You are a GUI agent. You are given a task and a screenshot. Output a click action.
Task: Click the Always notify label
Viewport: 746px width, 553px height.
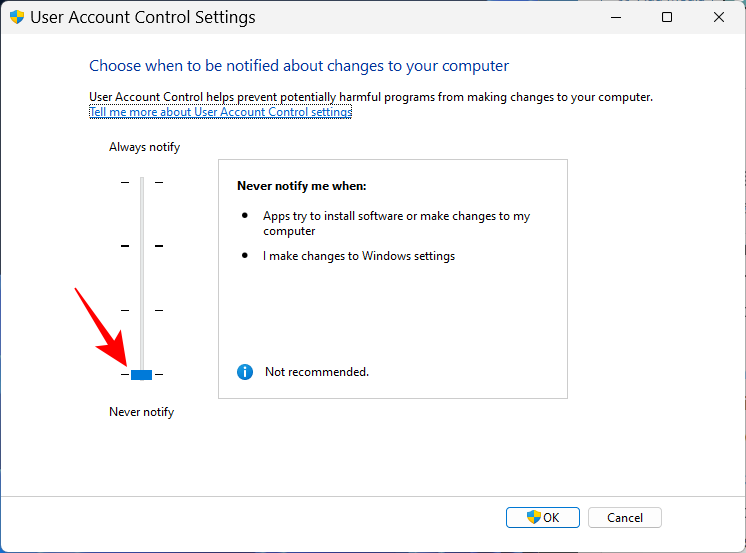[x=145, y=147]
